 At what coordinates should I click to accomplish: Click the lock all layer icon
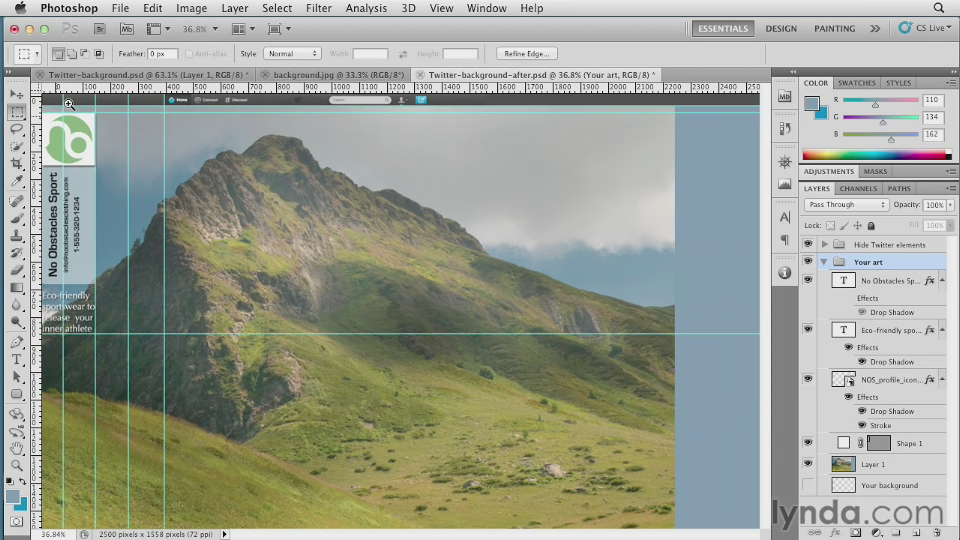pos(871,226)
